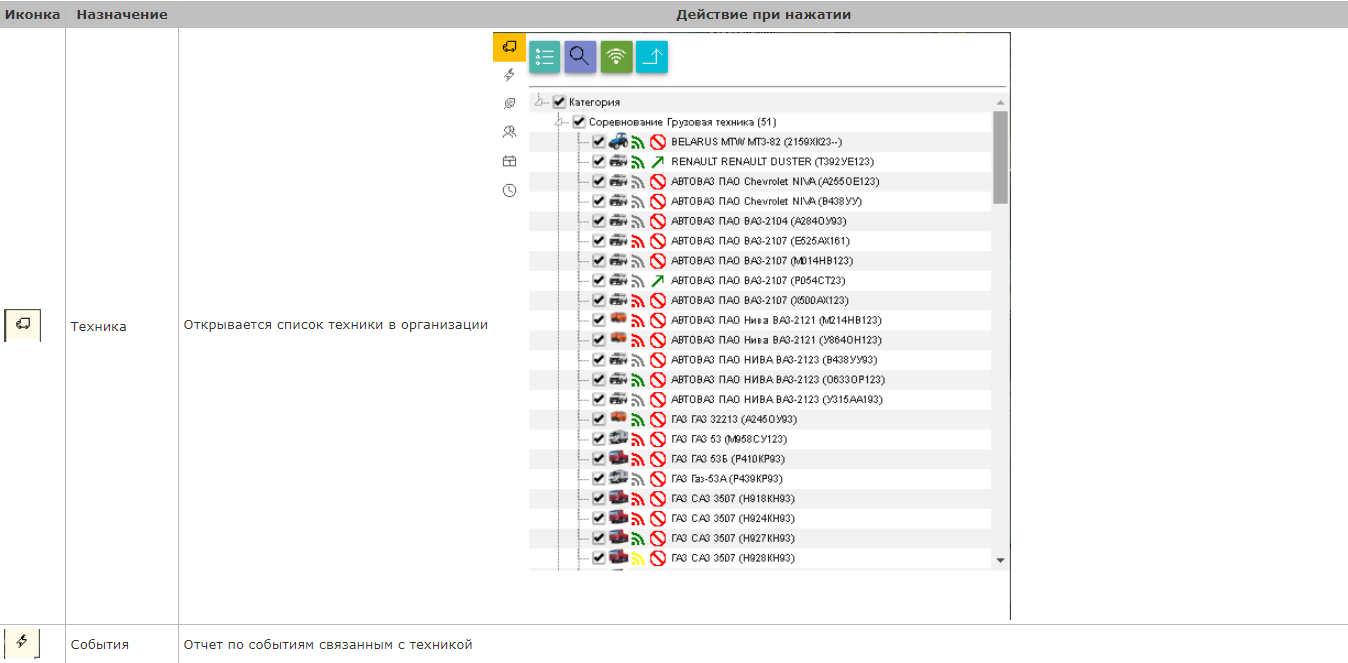Click the teal list view toolbar button
This screenshot has width=1348, height=663.
point(545,57)
